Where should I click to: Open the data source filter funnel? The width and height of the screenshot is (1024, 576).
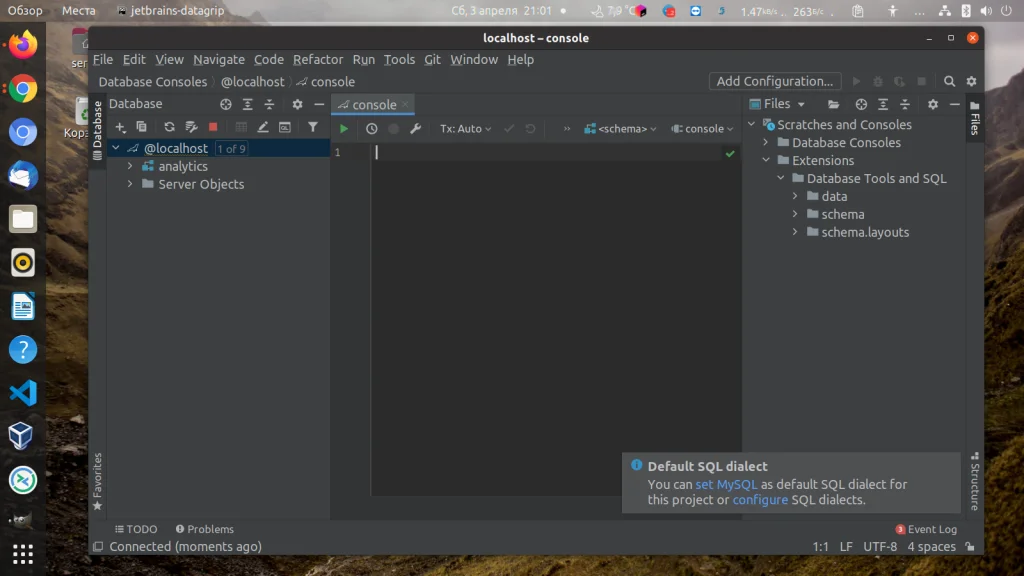[x=313, y=128]
